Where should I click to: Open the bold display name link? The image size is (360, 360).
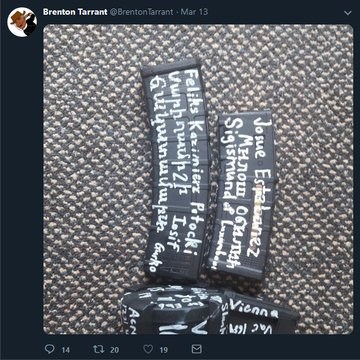[x=75, y=12]
